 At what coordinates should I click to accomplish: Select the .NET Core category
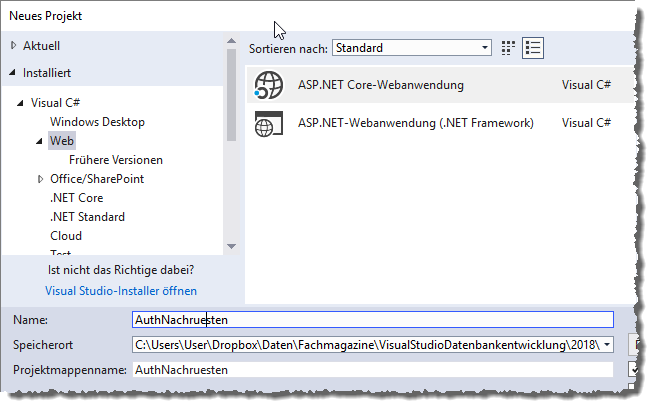[x=76, y=198]
